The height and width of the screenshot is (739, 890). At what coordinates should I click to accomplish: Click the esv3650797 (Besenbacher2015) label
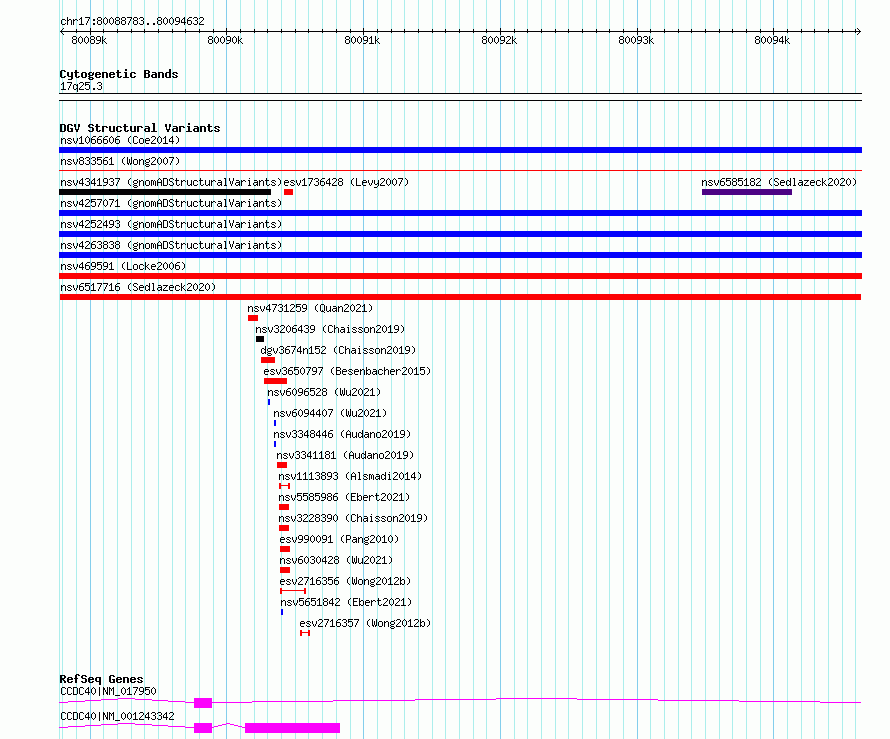[347, 371]
